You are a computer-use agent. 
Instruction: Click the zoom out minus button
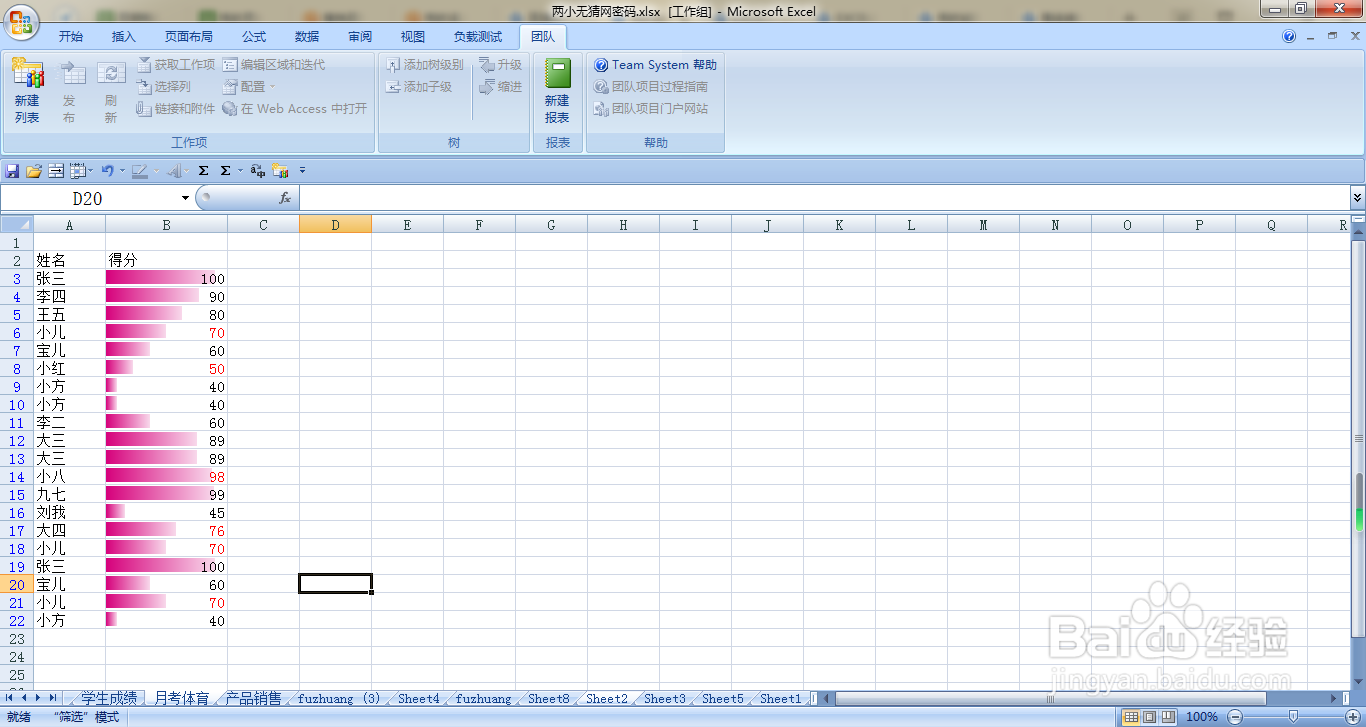pyautogui.click(x=1235, y=716)
